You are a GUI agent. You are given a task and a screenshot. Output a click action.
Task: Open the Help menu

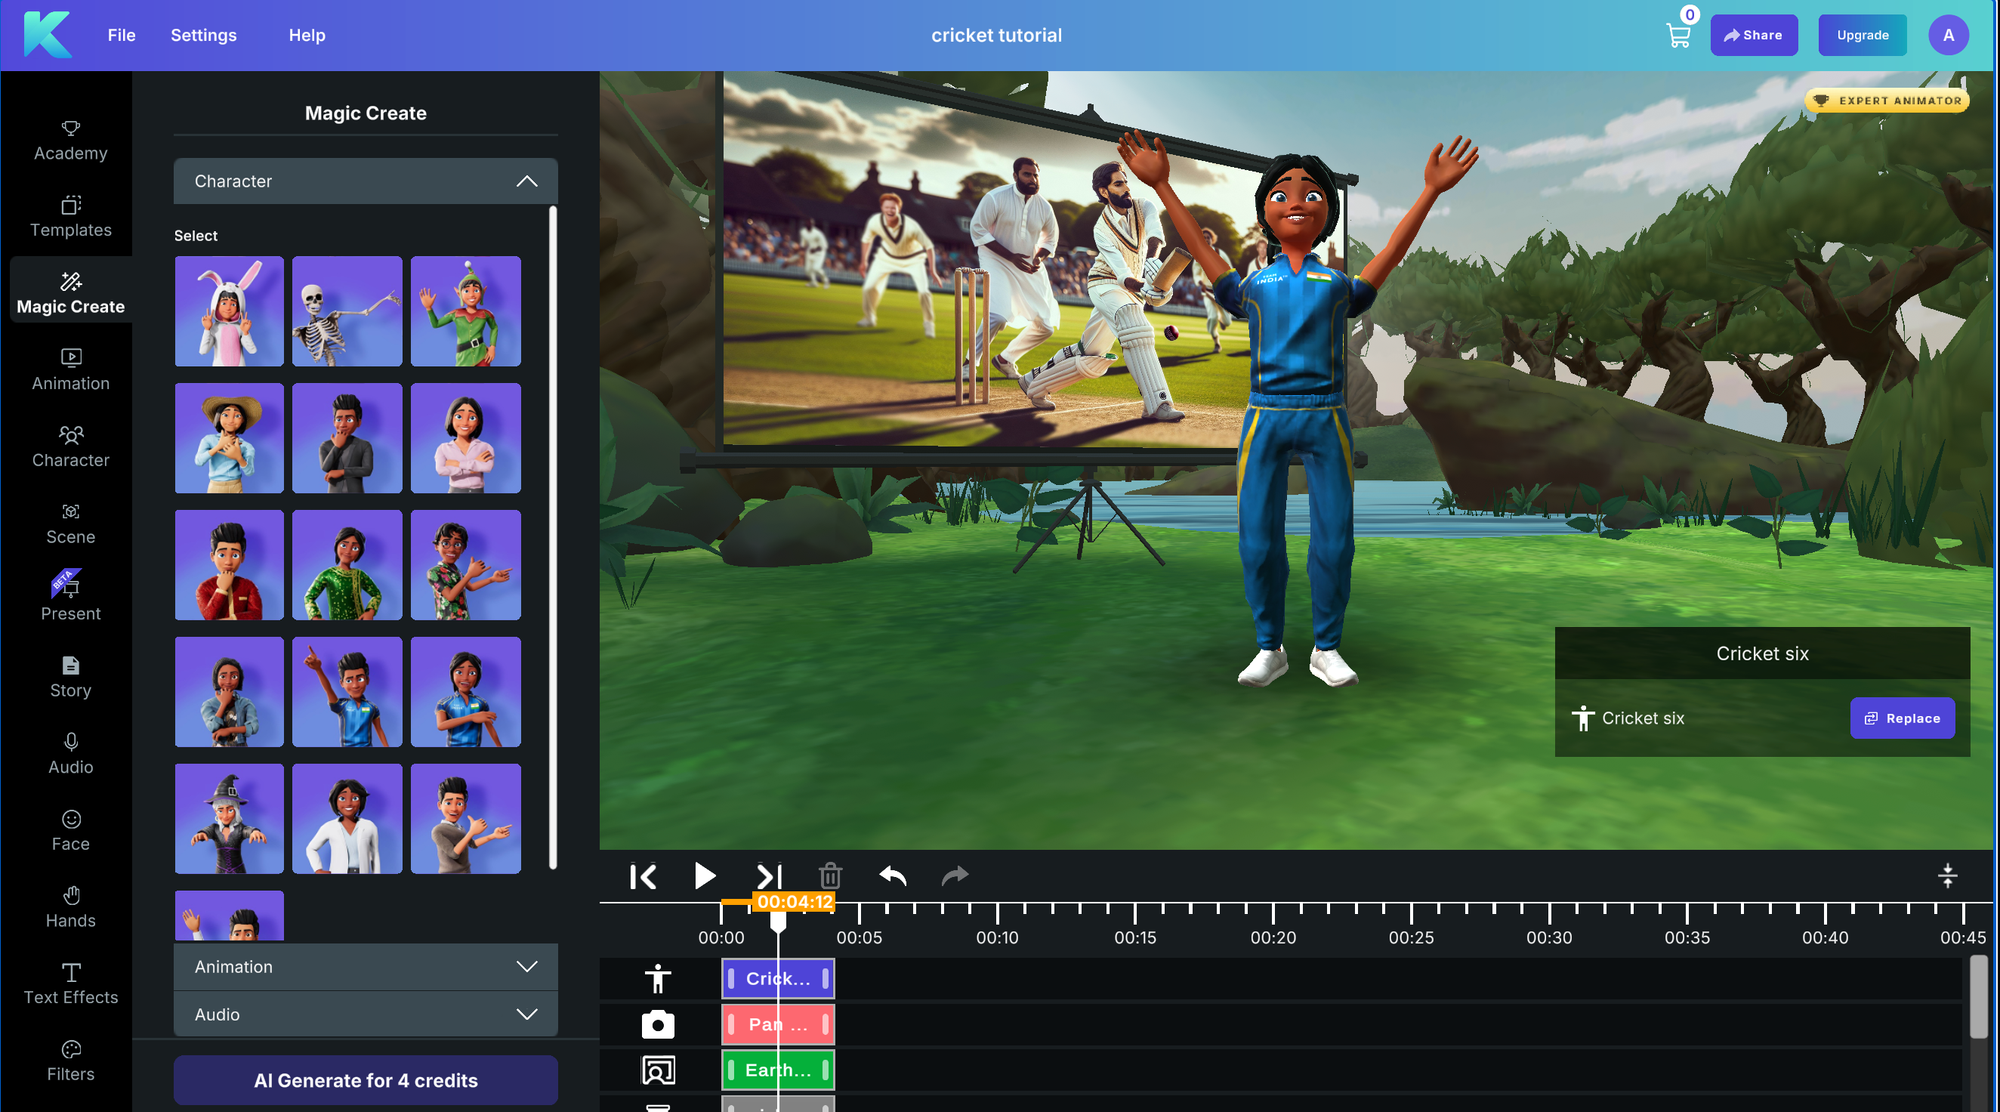[306, 35]
